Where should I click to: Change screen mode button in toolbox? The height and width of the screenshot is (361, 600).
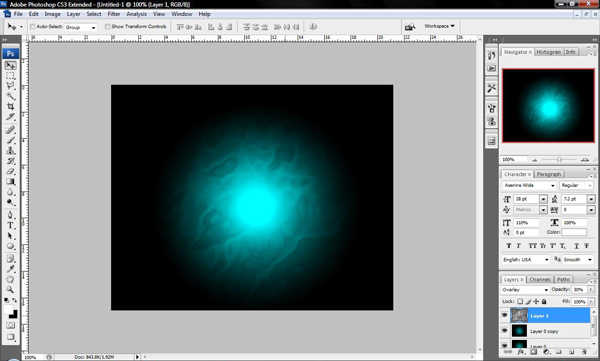10,337
